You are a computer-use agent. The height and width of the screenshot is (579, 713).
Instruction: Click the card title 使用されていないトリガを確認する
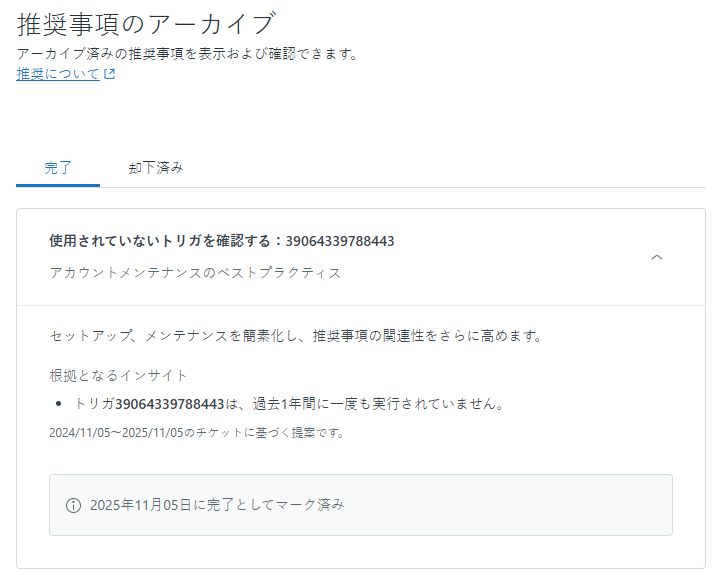click(166, 241)
